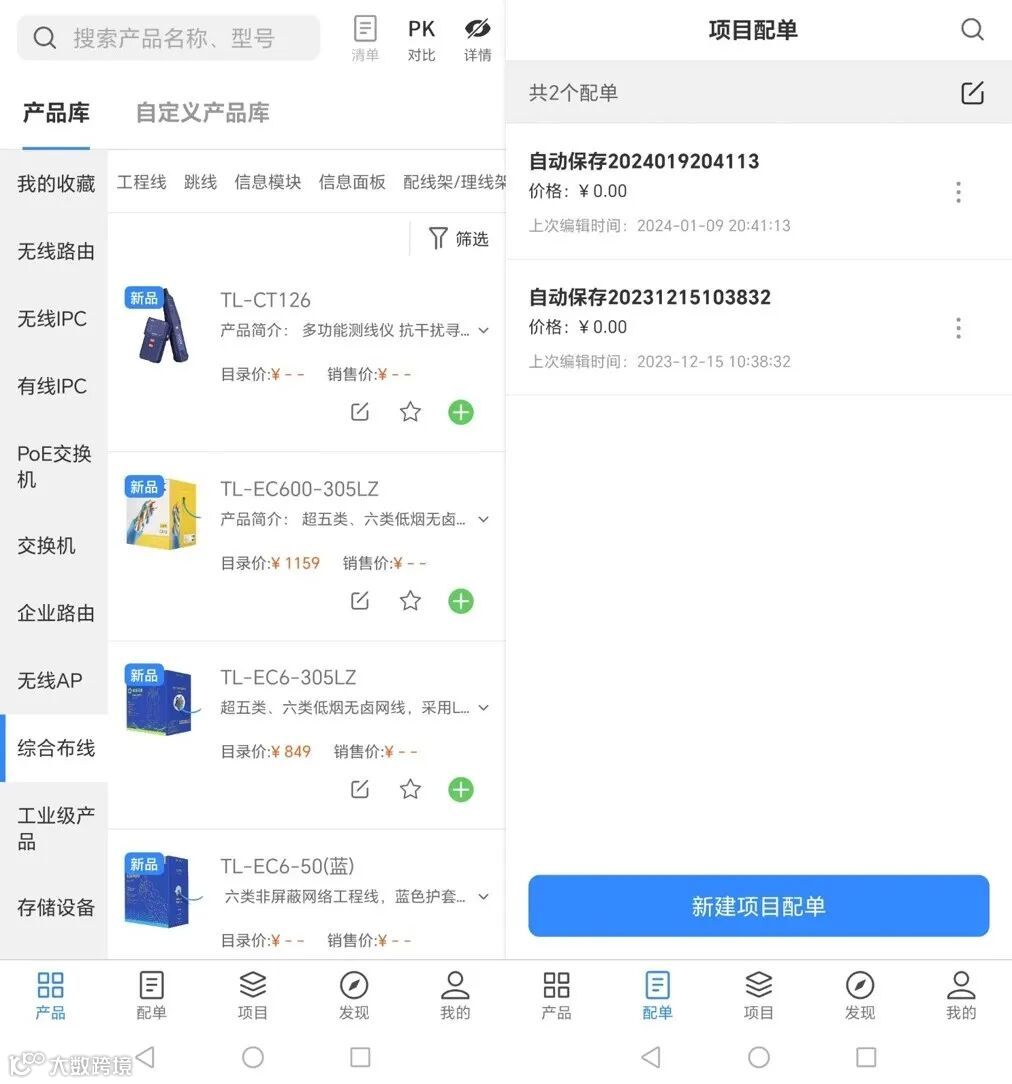Switch to 自定义产品库 tab
1012x1084 pixels.
click(202, 113)
